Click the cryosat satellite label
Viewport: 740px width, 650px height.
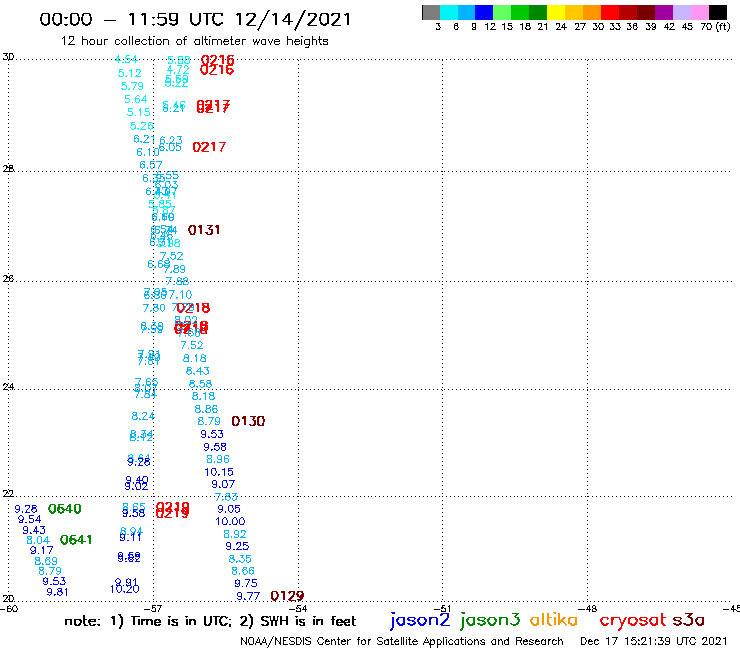click(633, 620)
